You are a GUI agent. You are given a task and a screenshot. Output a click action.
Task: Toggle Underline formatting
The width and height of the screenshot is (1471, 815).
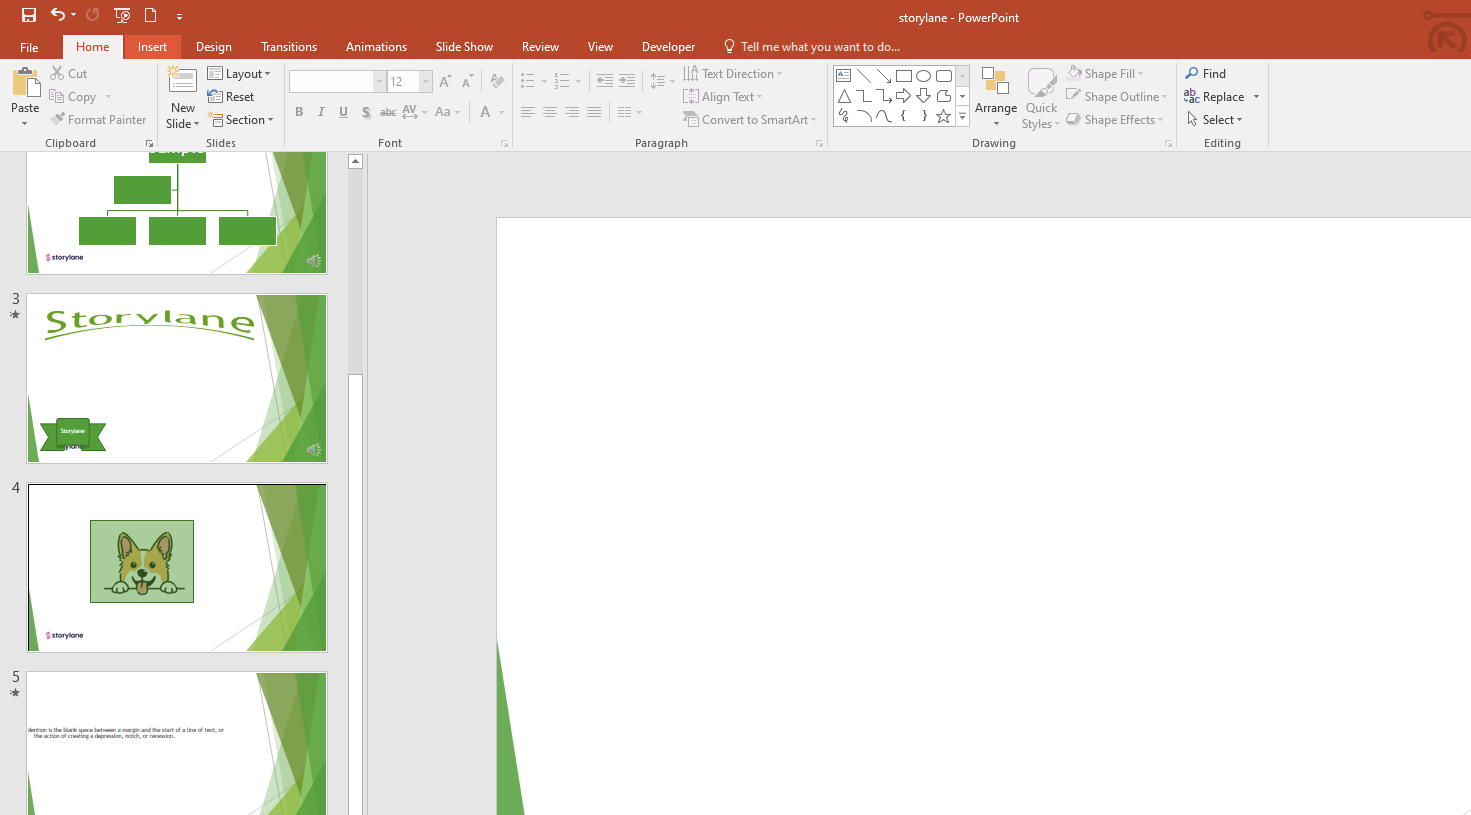pyautogui.click(x=343, y=112)
